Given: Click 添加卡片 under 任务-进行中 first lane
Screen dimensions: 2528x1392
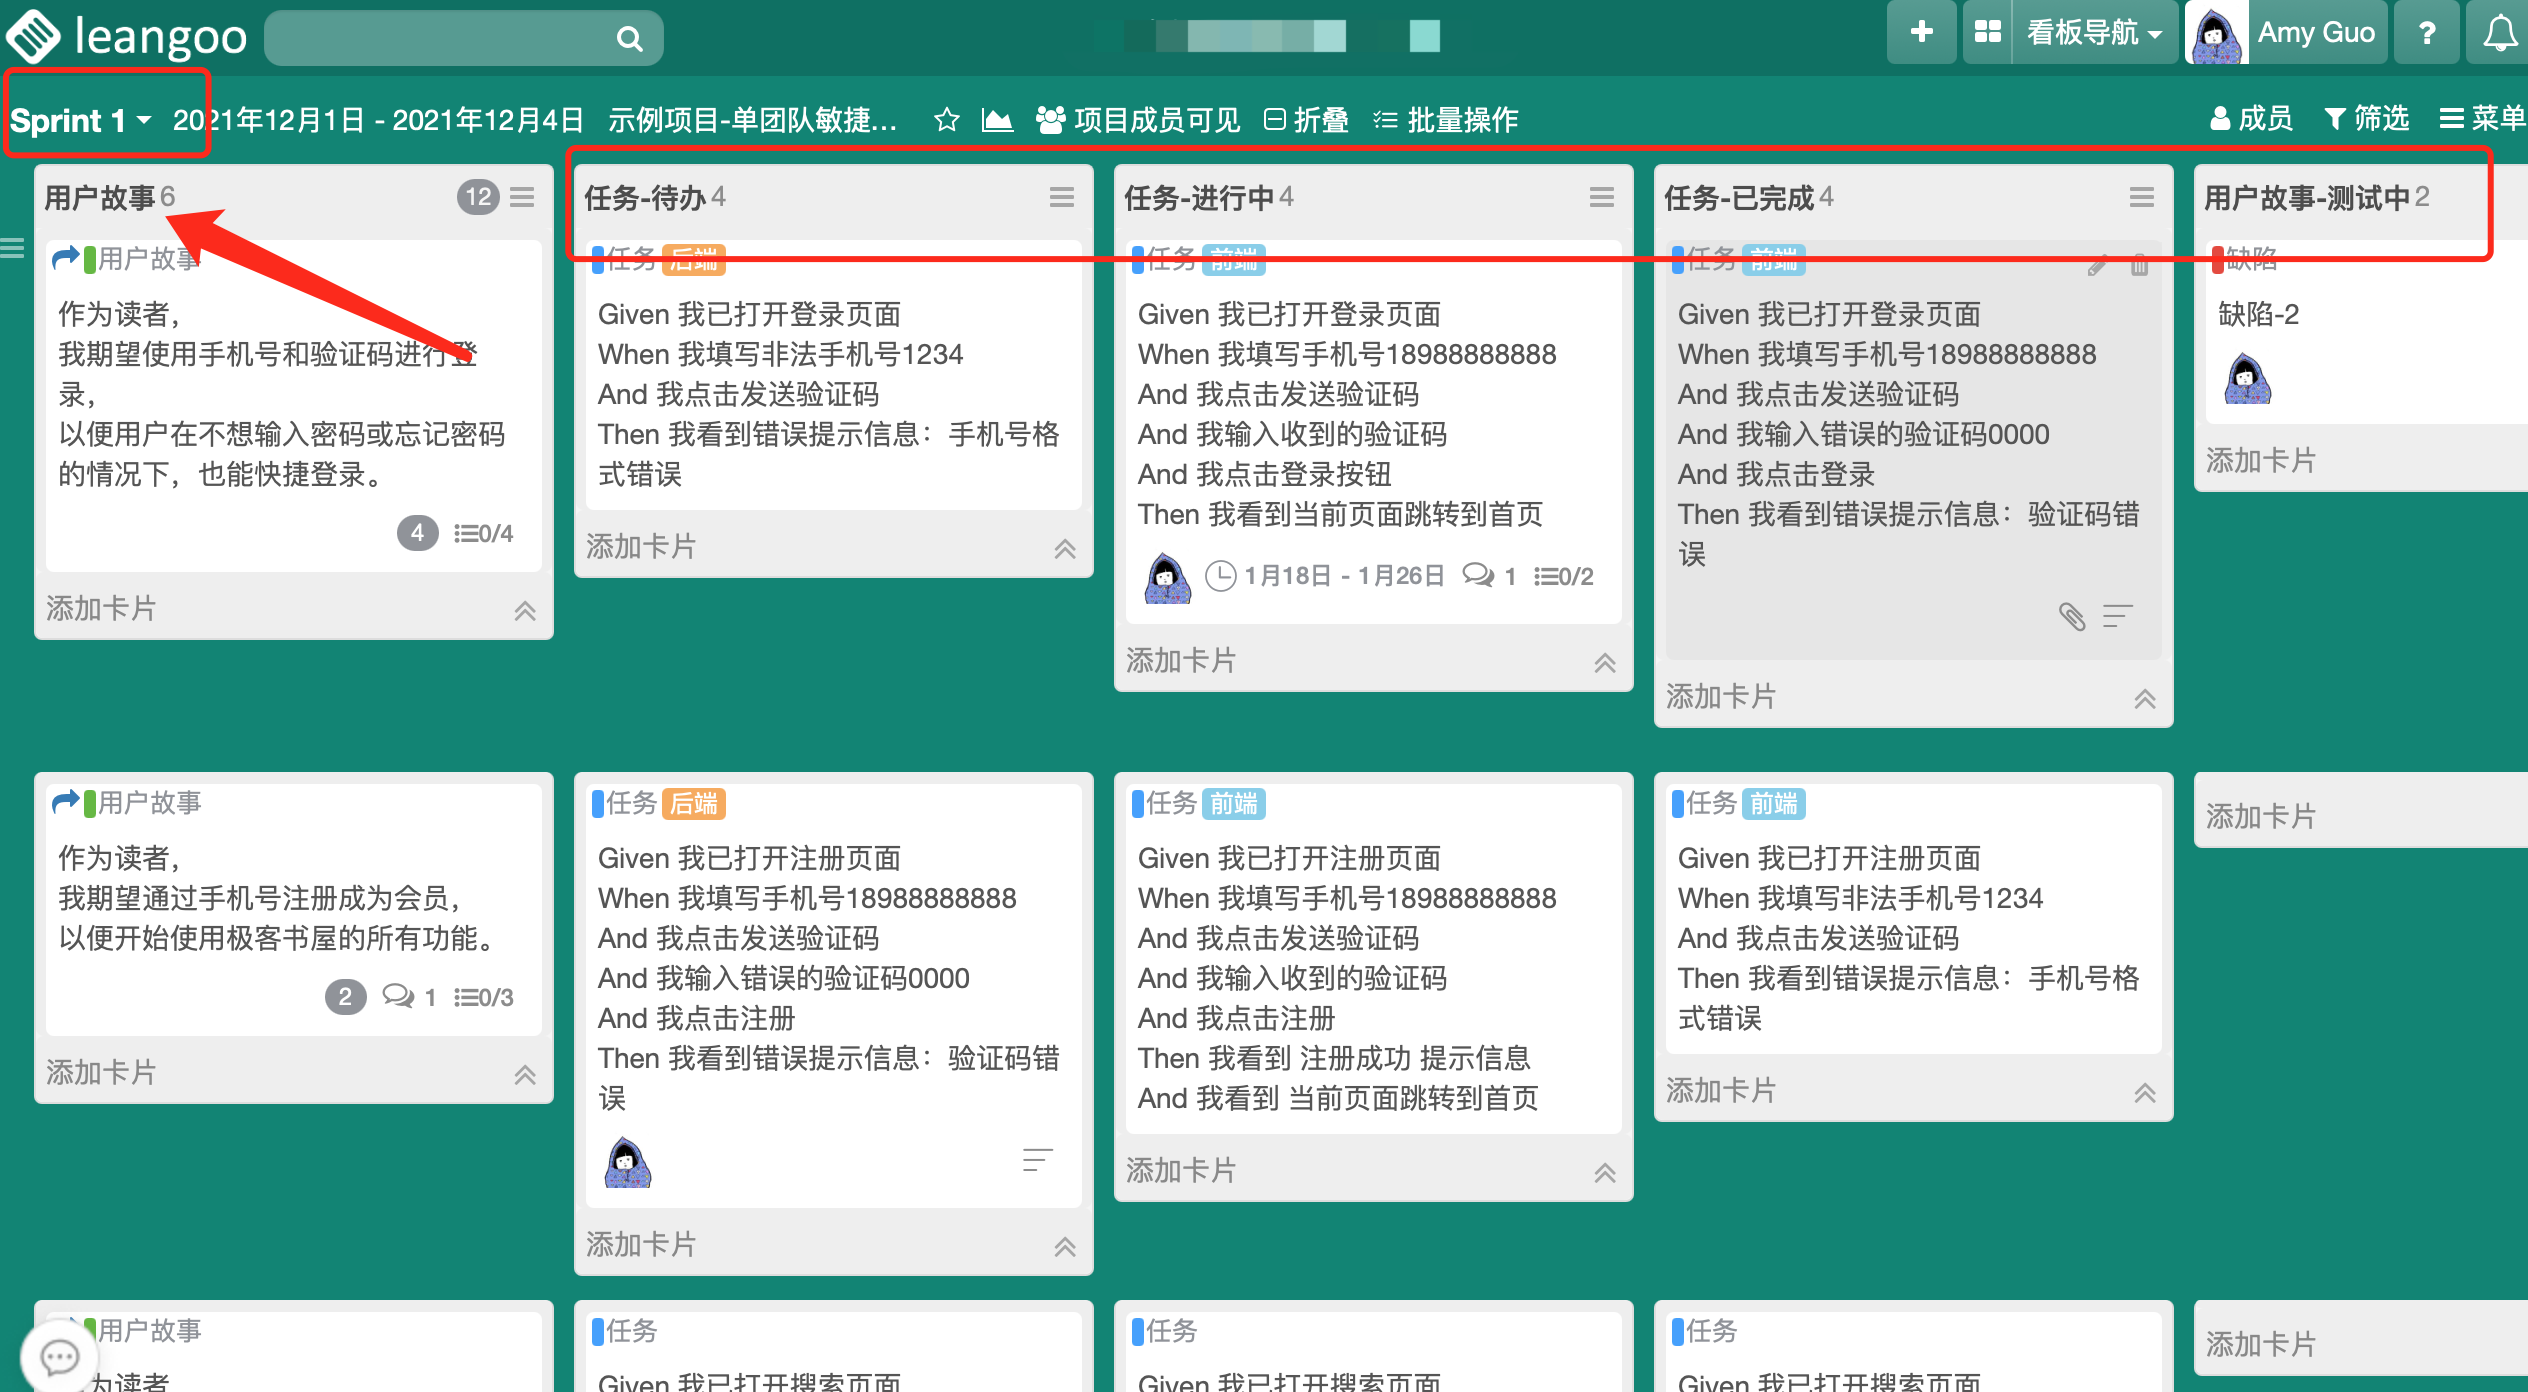Looking at the screenshot, I should click(1181, 661).
